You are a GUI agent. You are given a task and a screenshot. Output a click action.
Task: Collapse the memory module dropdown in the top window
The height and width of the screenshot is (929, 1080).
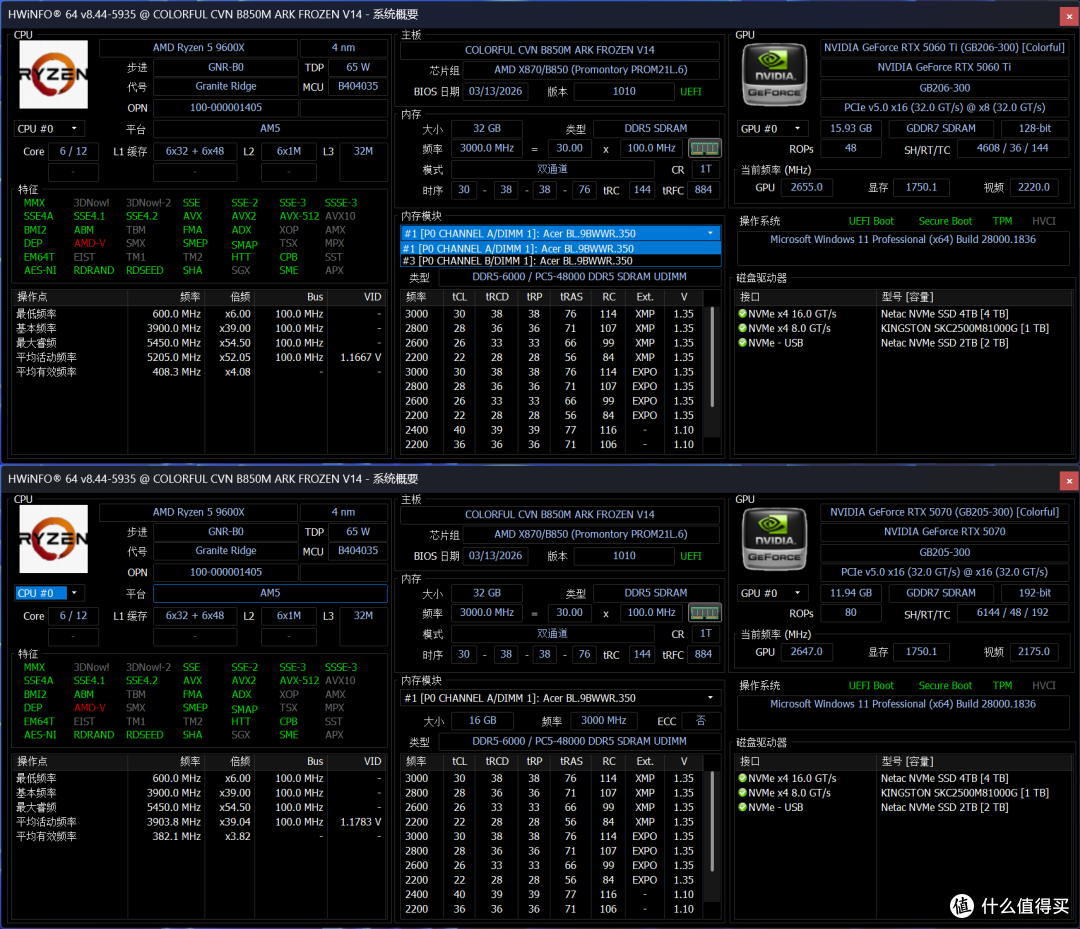point(711,233)
